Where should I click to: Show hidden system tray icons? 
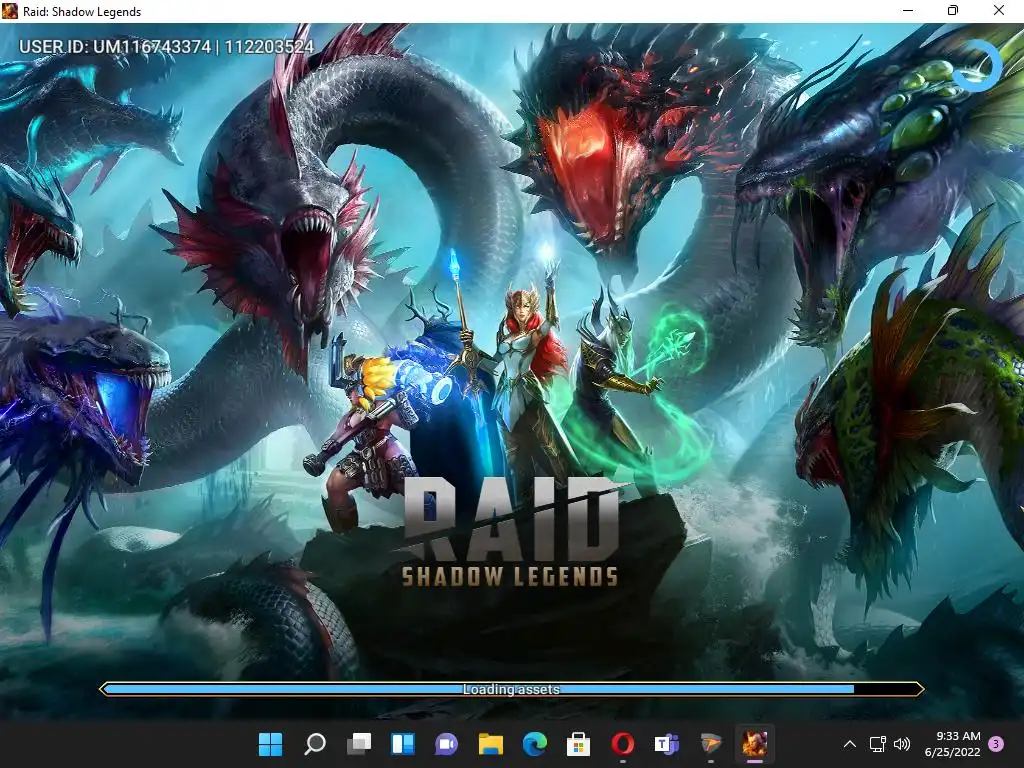850,744
